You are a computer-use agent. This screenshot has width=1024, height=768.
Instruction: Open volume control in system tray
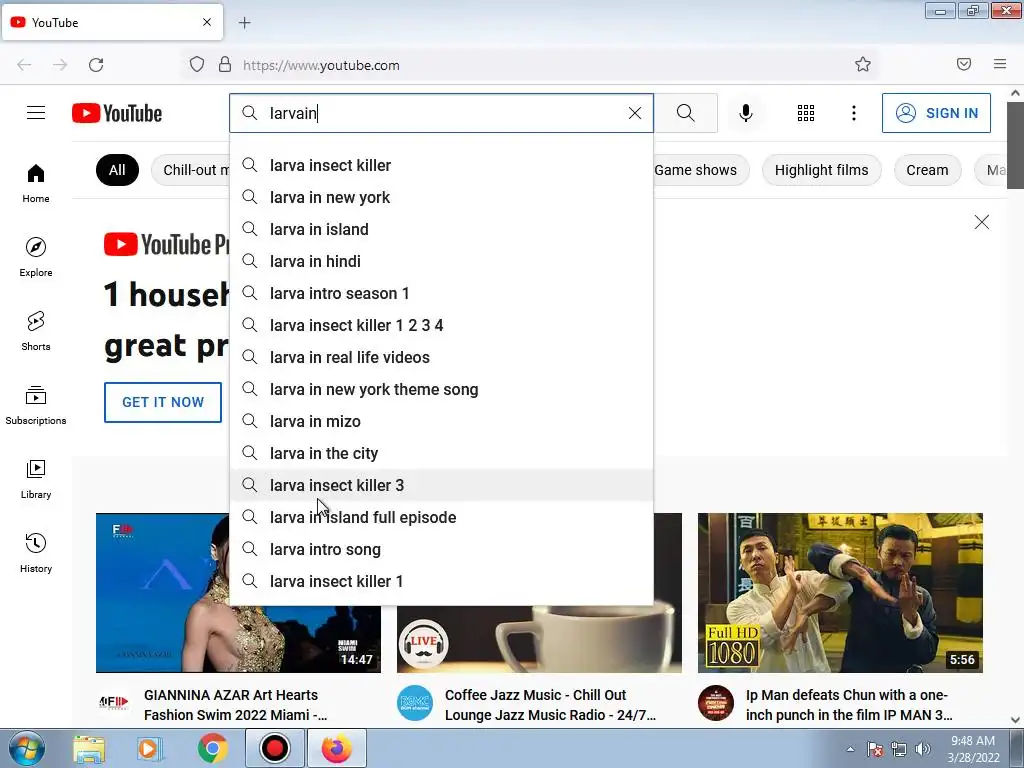pyautogui.click(x=923, y=749)
